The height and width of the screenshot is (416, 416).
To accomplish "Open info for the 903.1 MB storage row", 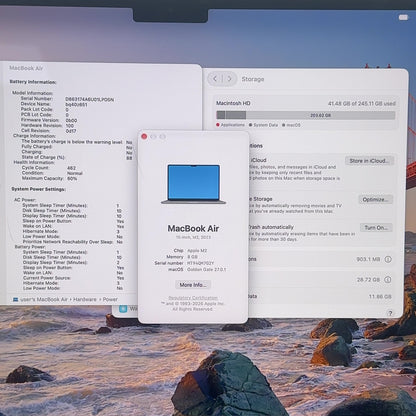I will click(388, 259).
